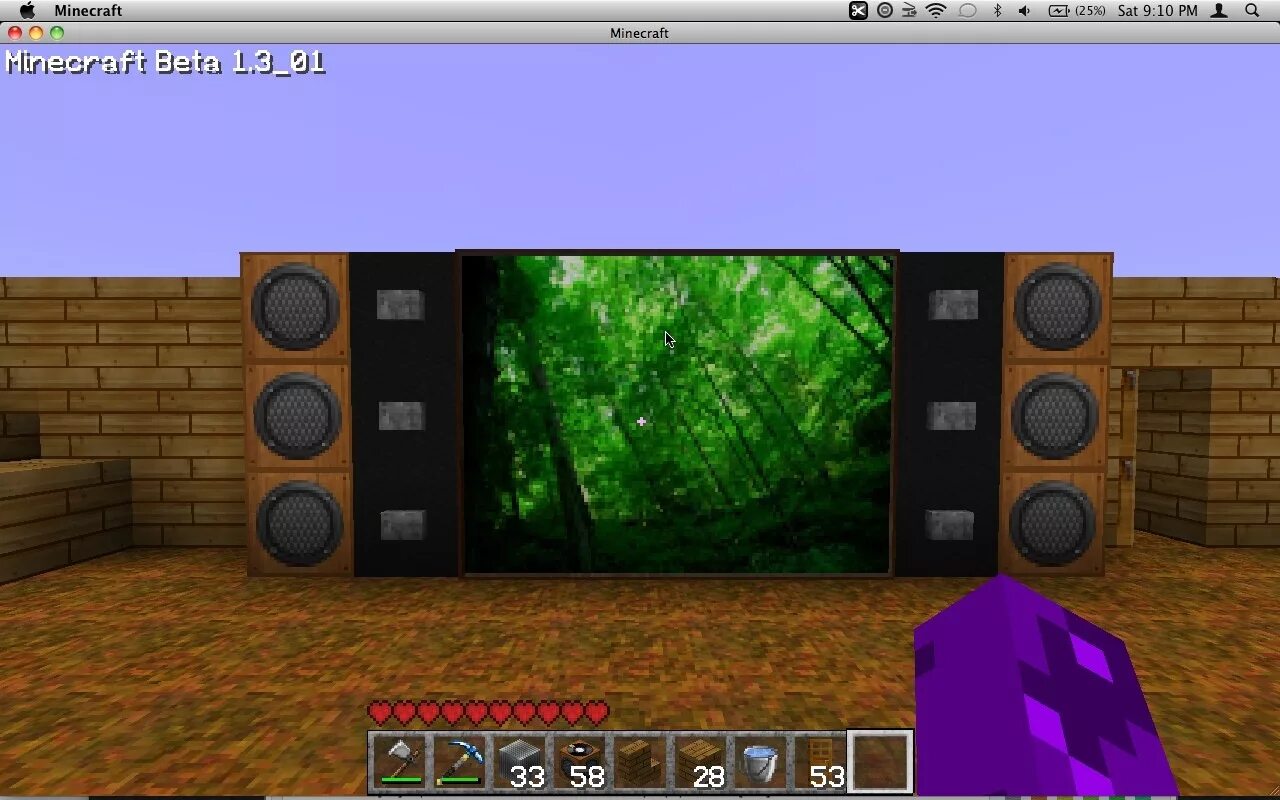Open the volume control menu
Screen dimensions: 1280x800
point(1024,10)
